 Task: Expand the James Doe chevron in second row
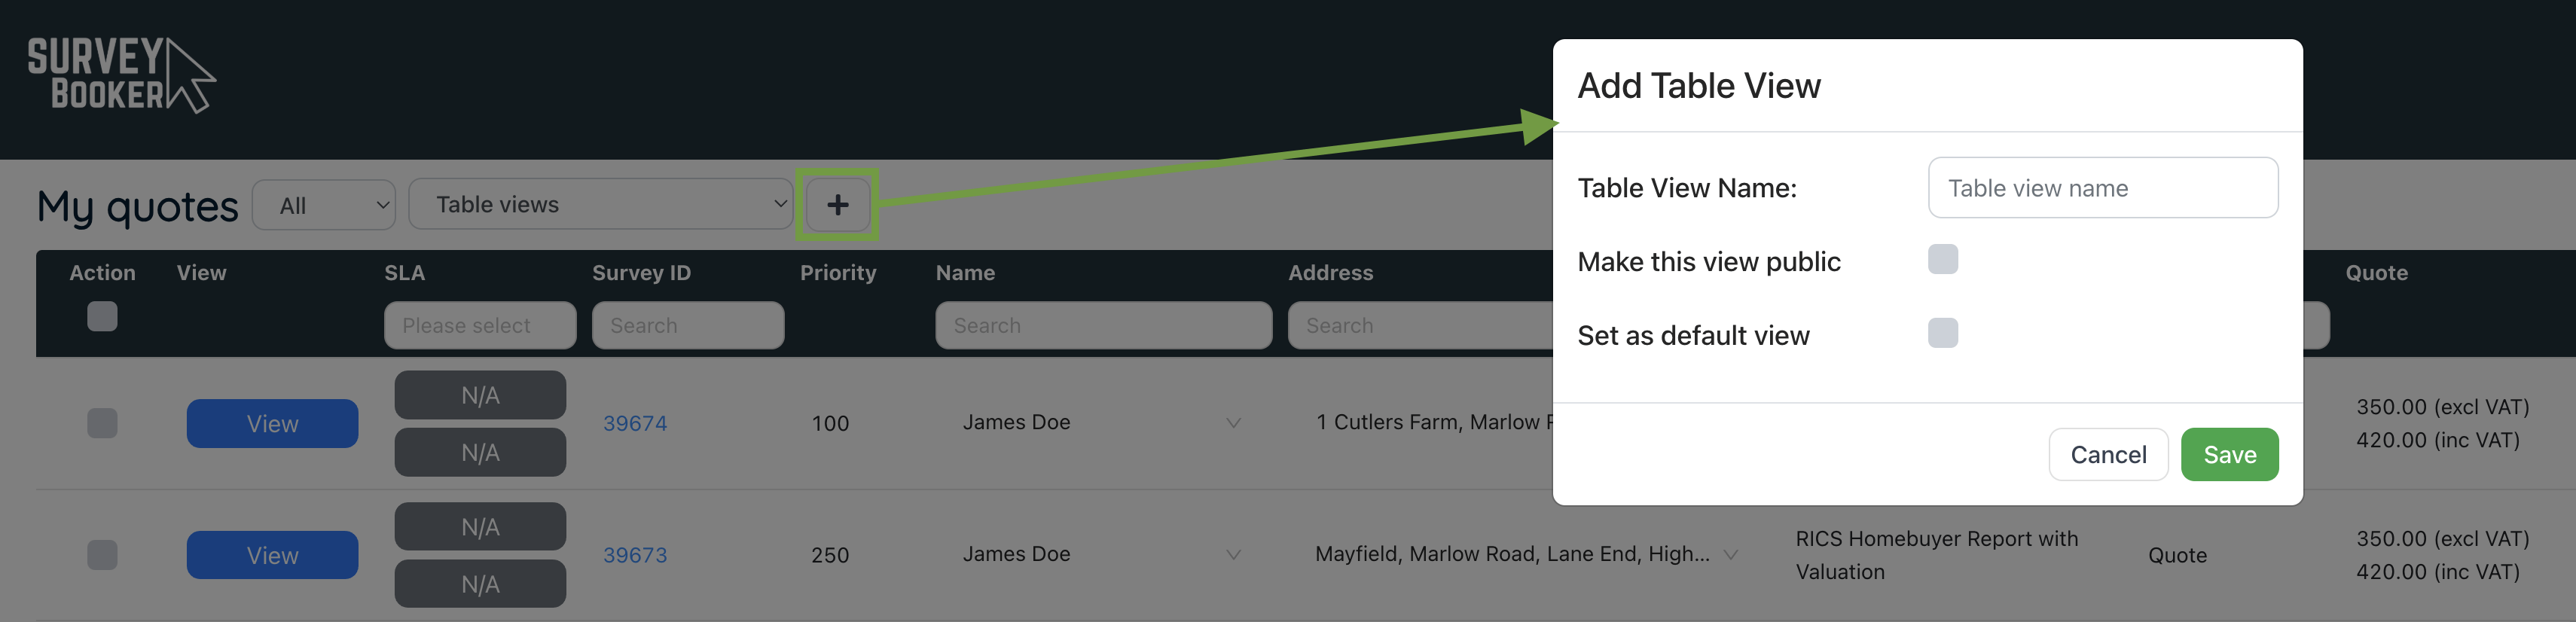click(x=1233, y=554)
